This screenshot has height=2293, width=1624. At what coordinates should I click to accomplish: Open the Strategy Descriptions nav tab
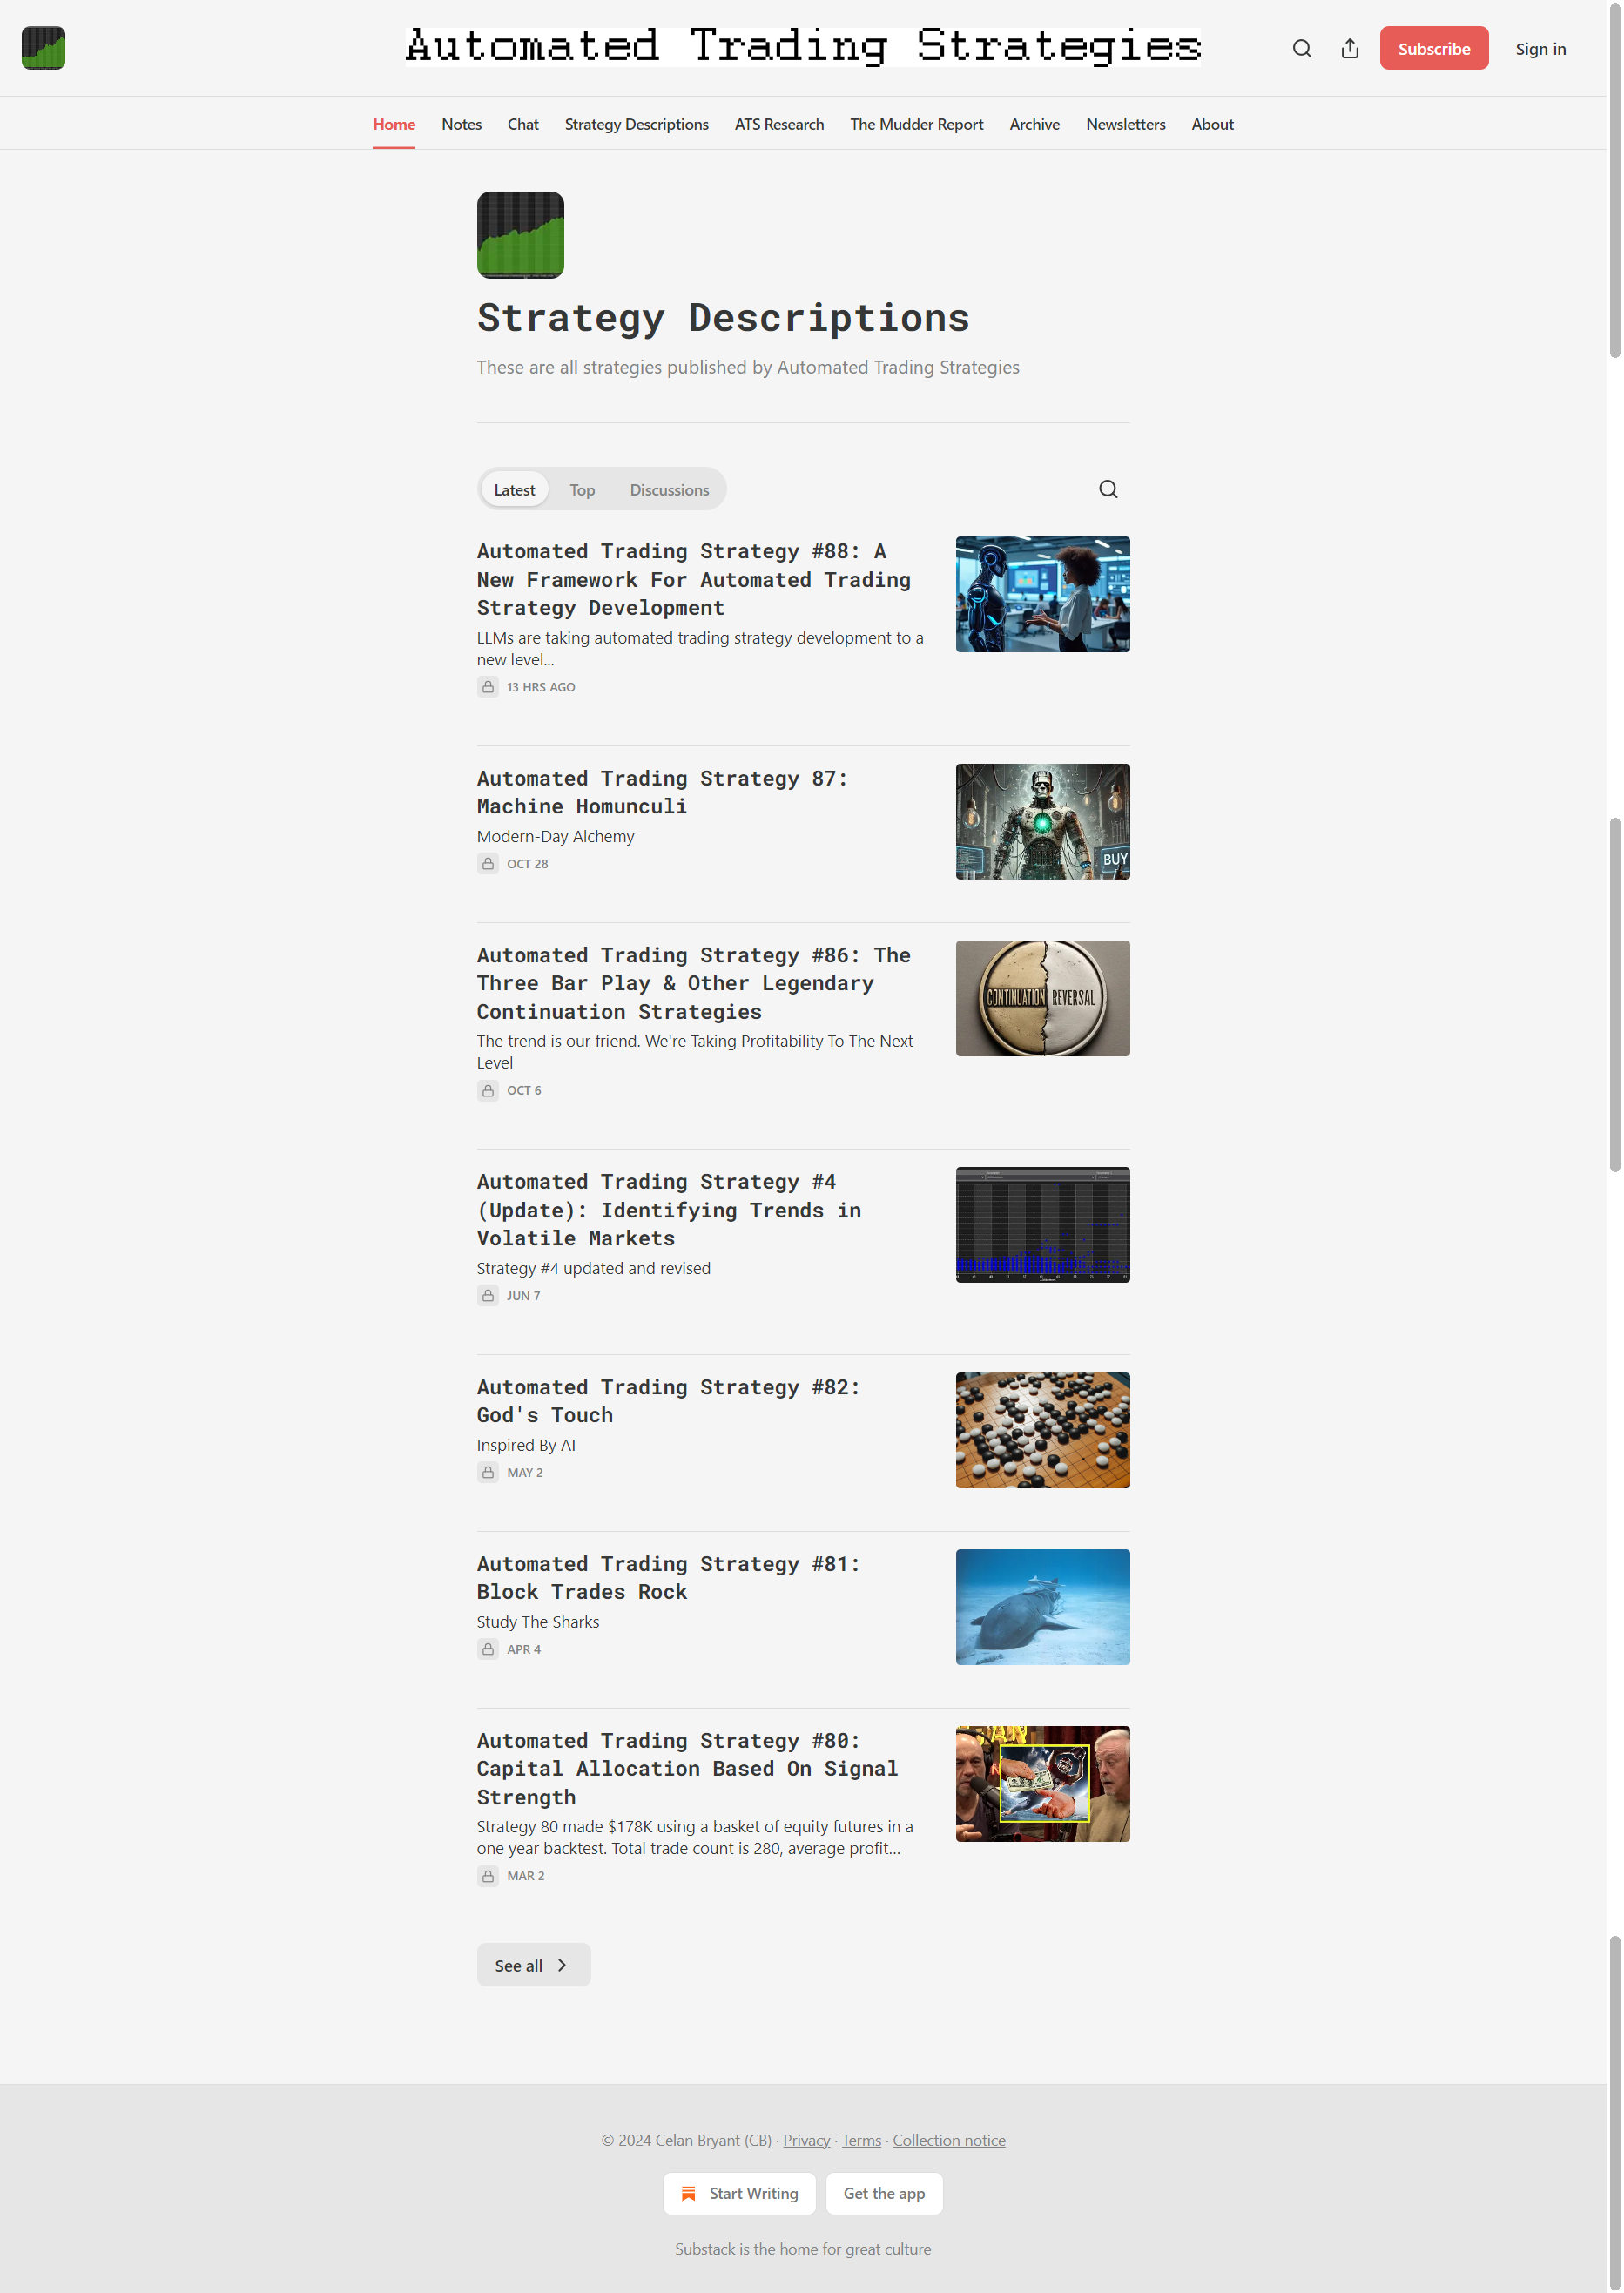pos(636,124)
